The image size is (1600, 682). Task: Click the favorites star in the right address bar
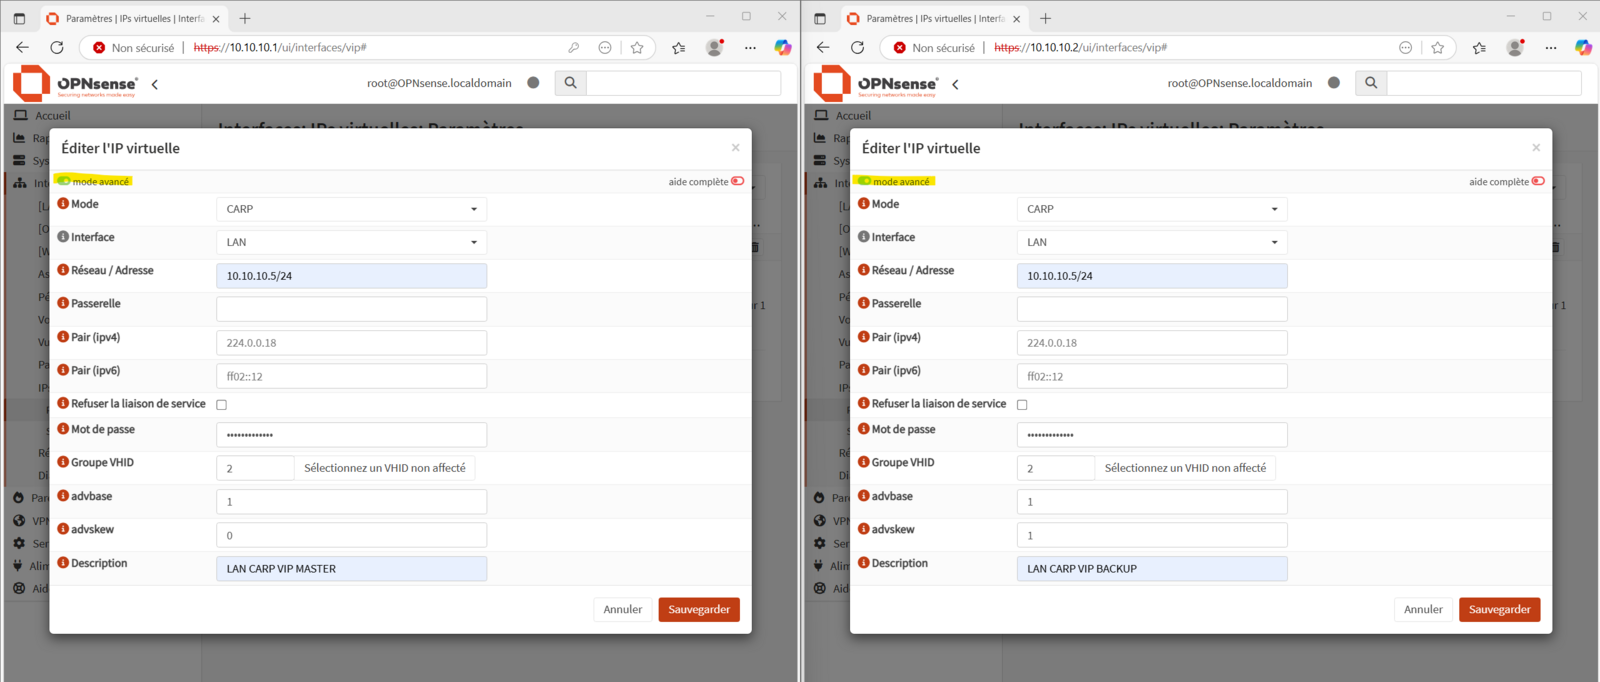click(x=1437, y=47)
